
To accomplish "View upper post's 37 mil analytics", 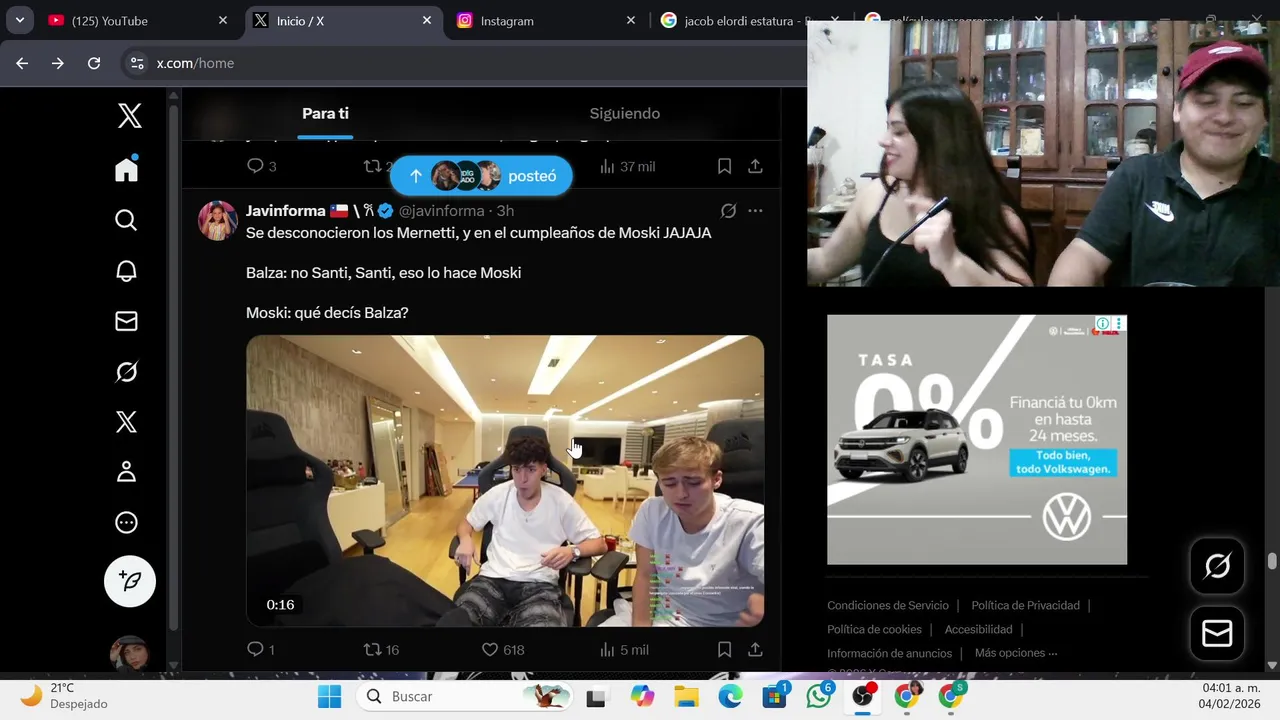I will [627, 166].
